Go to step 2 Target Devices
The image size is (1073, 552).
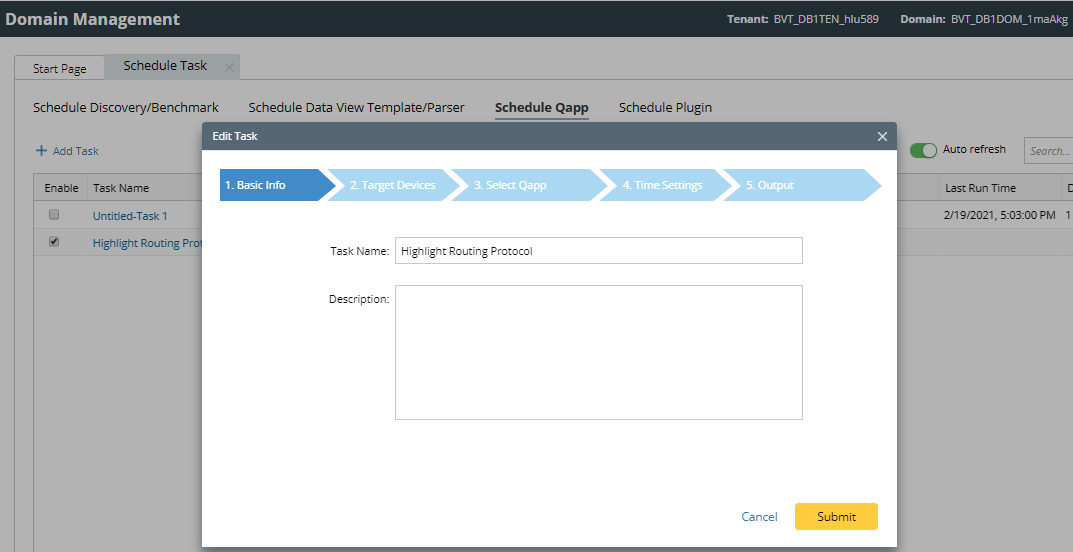[x=392, y=185]
